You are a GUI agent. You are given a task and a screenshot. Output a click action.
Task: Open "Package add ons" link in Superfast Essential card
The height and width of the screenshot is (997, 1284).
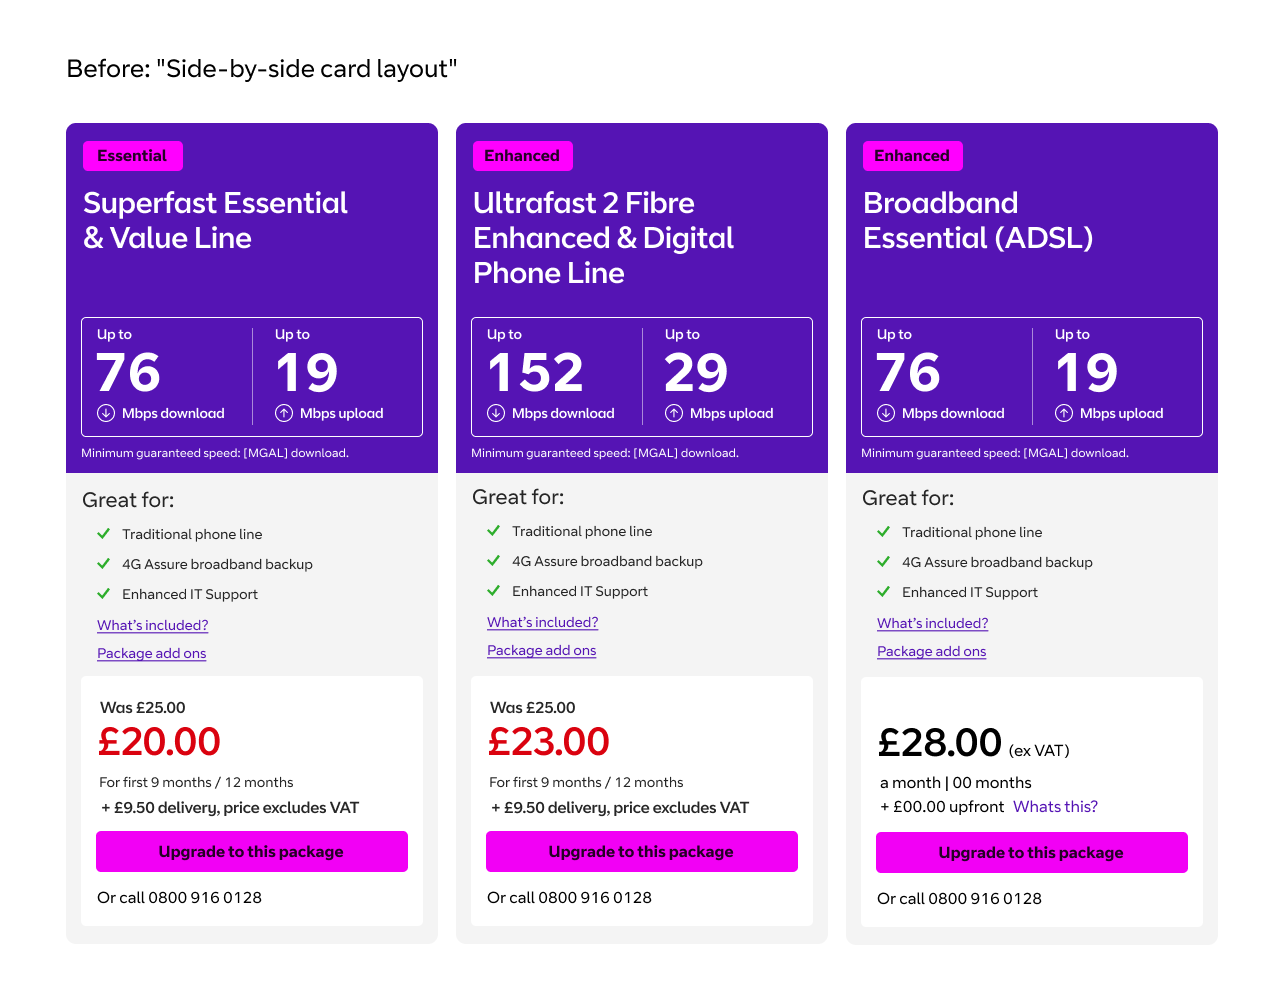pyautogui.click(x=151, y=653)
